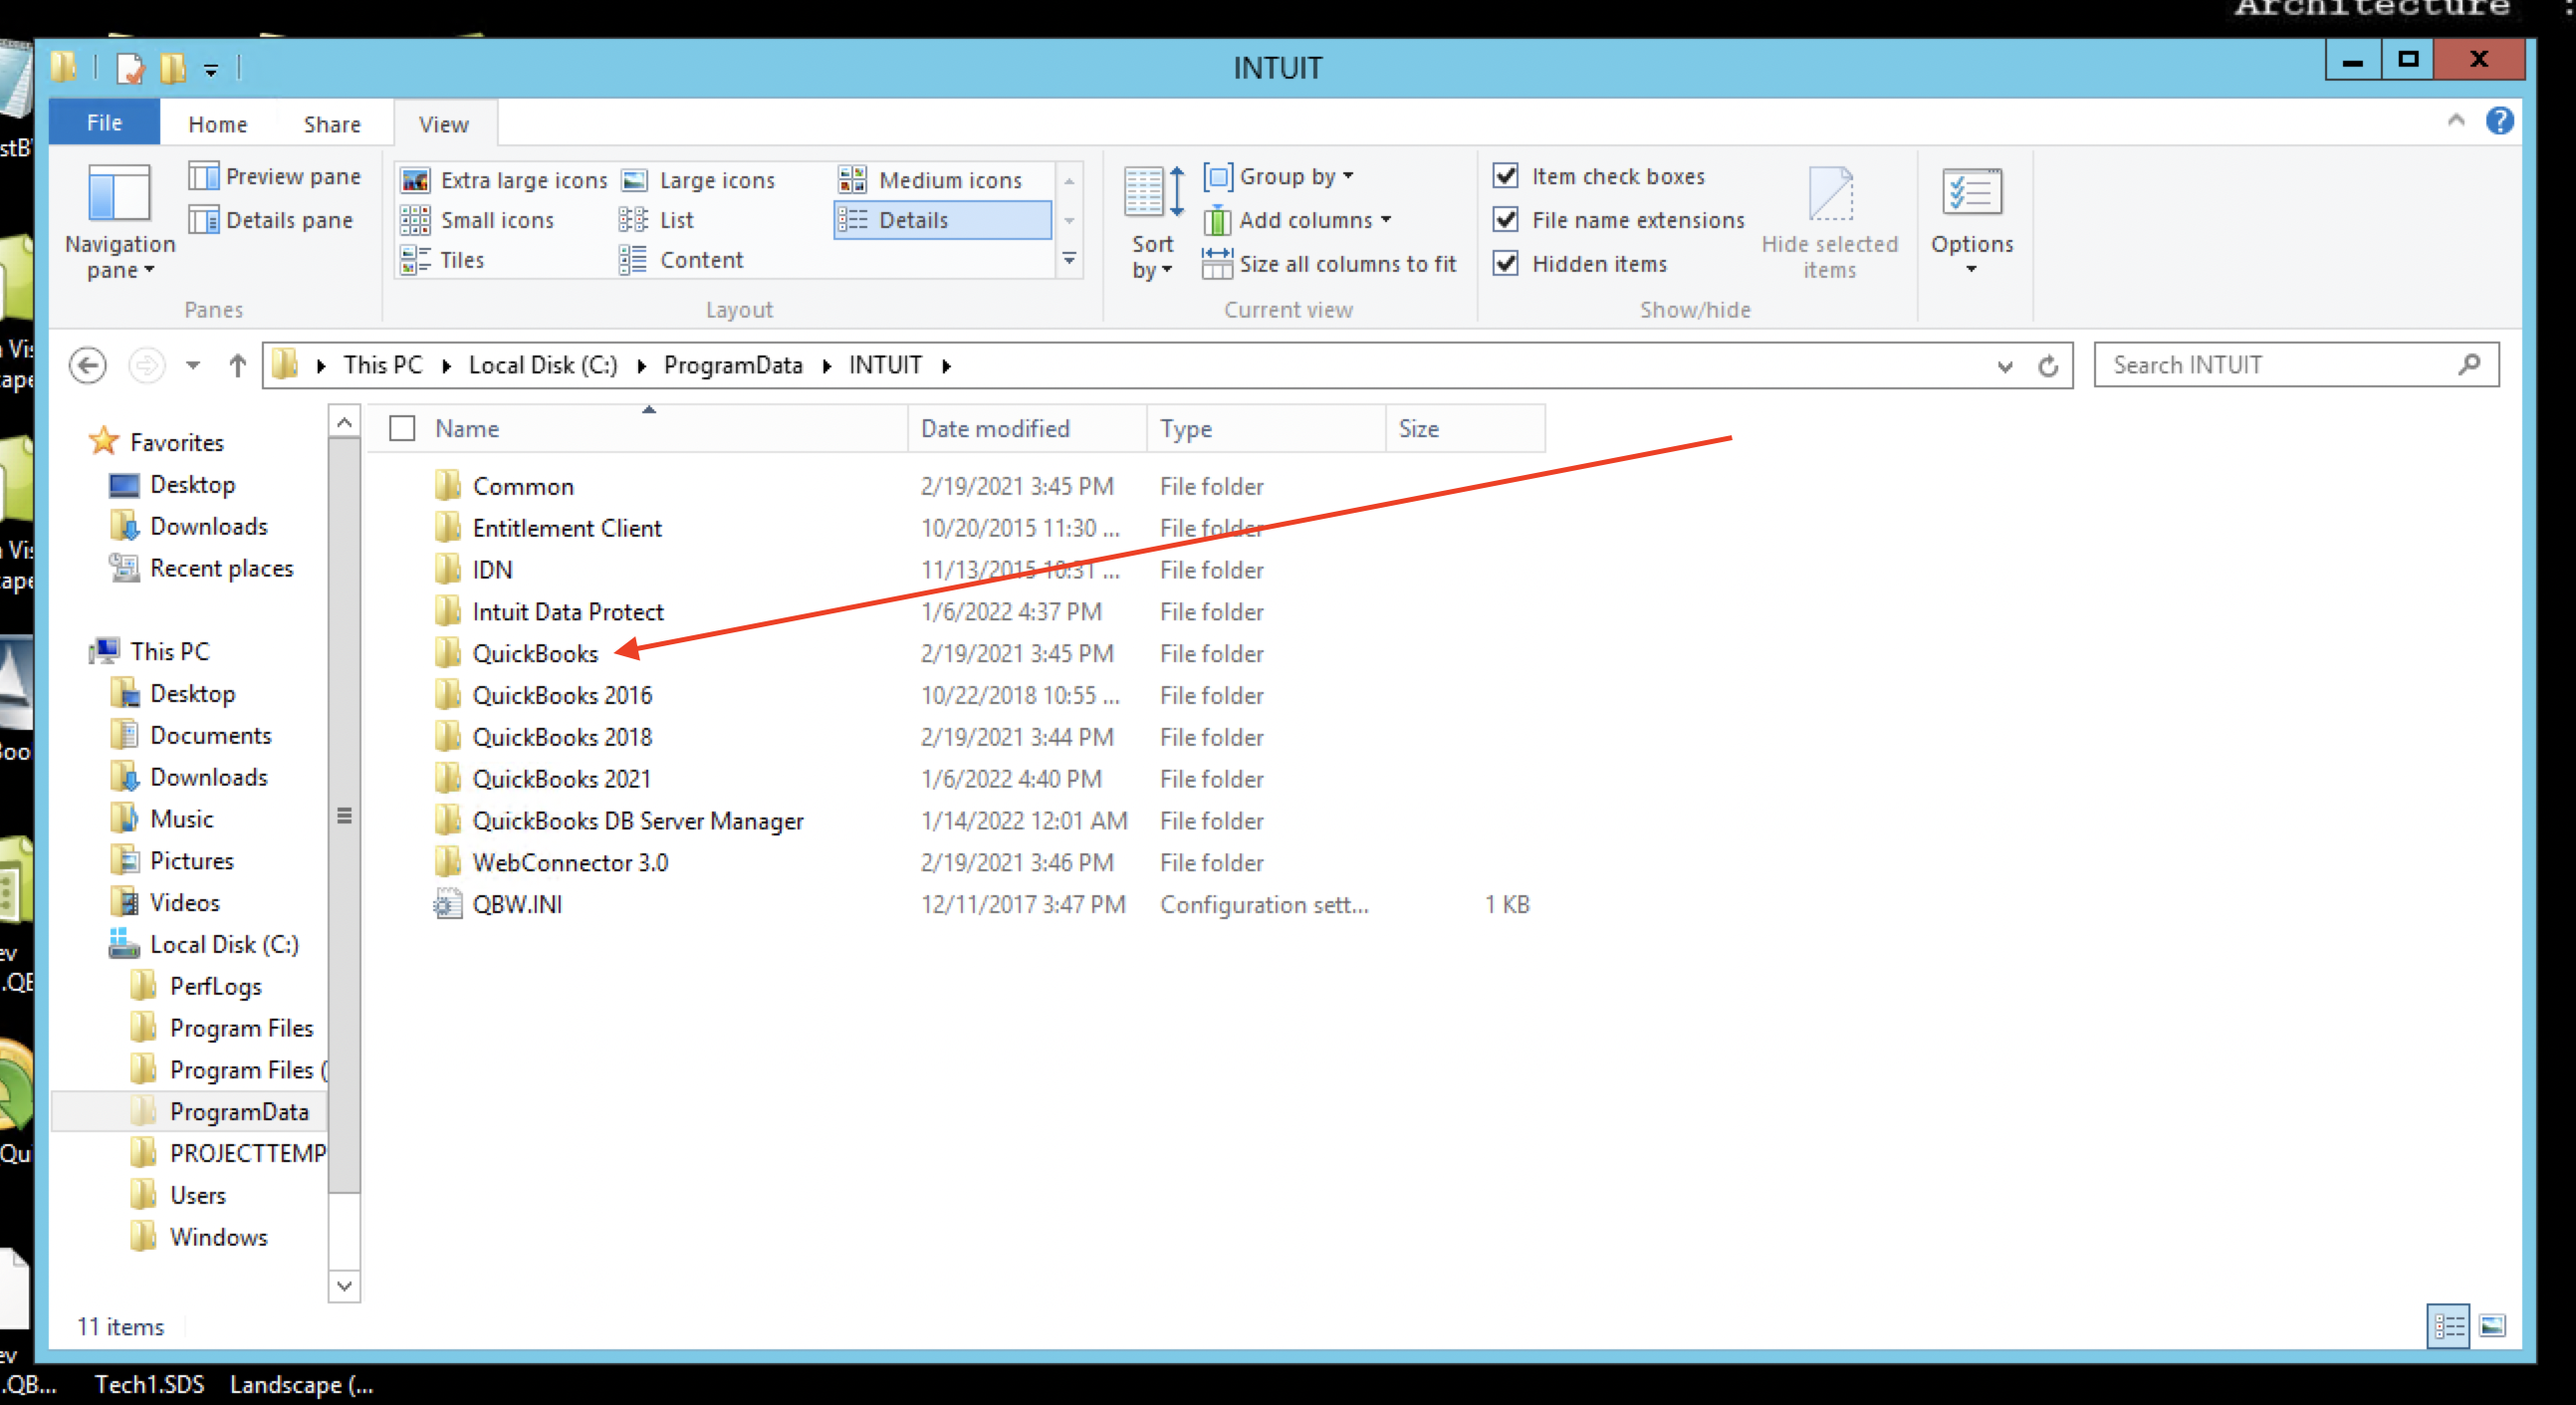
Task: Collapse the ribbon with the caret
Action: (2455, 121)
